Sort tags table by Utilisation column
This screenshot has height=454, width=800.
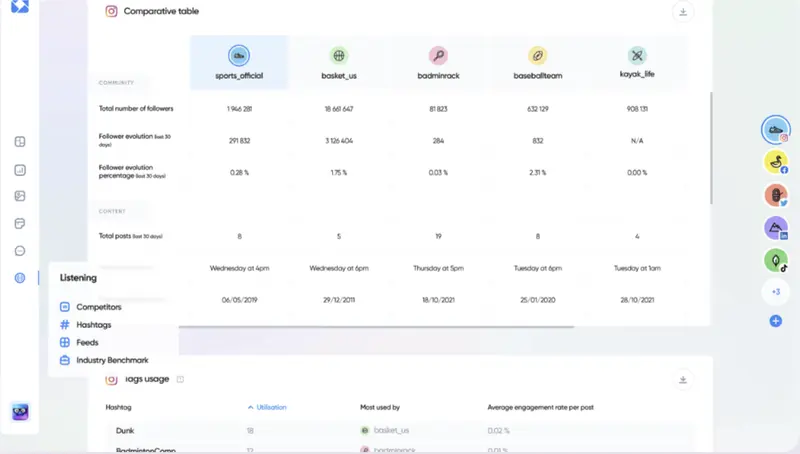pyautogui.click(x=268, y=408)
